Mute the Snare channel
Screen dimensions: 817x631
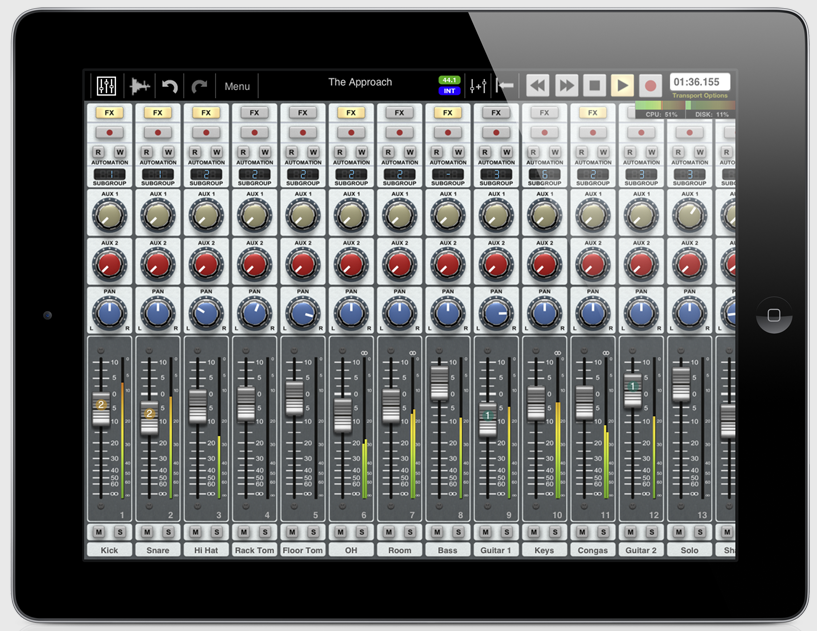click(x=147, y=532)
